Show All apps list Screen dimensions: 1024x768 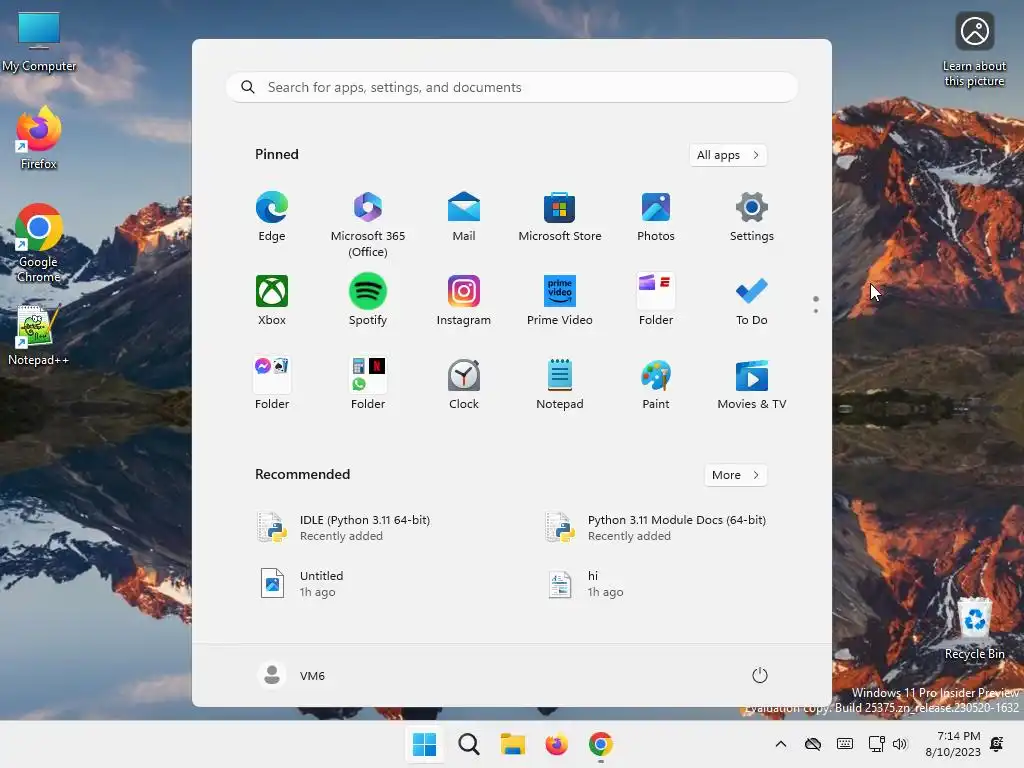[728, 155]
